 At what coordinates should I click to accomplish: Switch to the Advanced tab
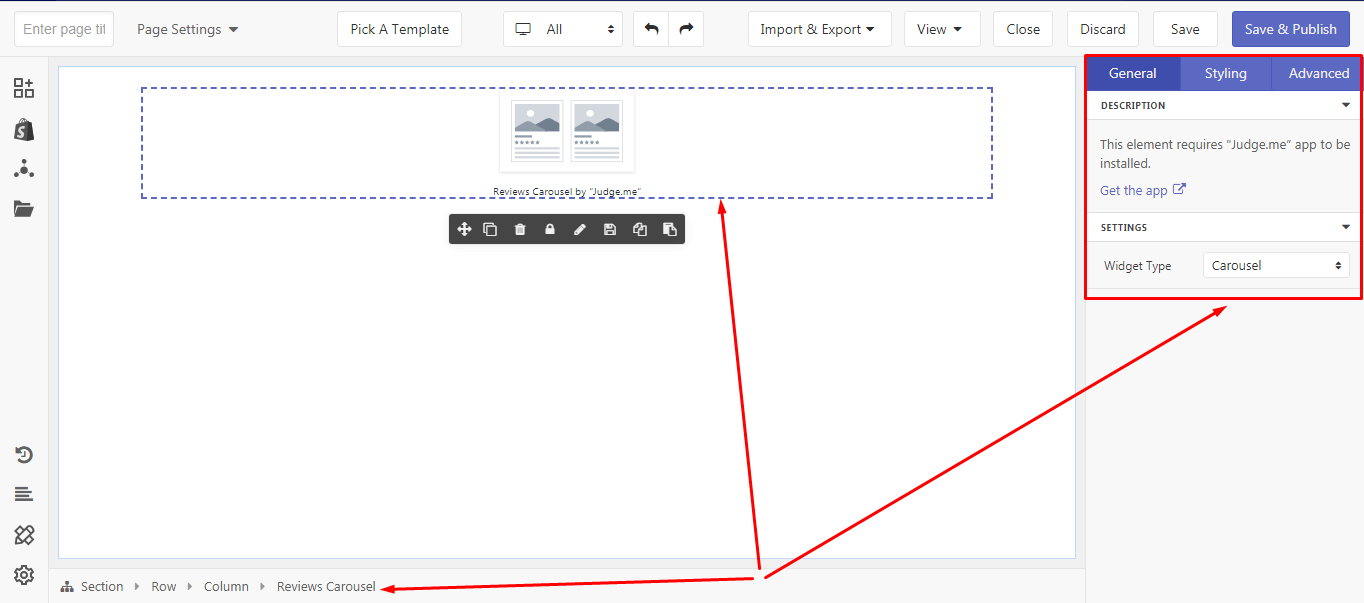pyautogui.click(x=1318, y=73)
